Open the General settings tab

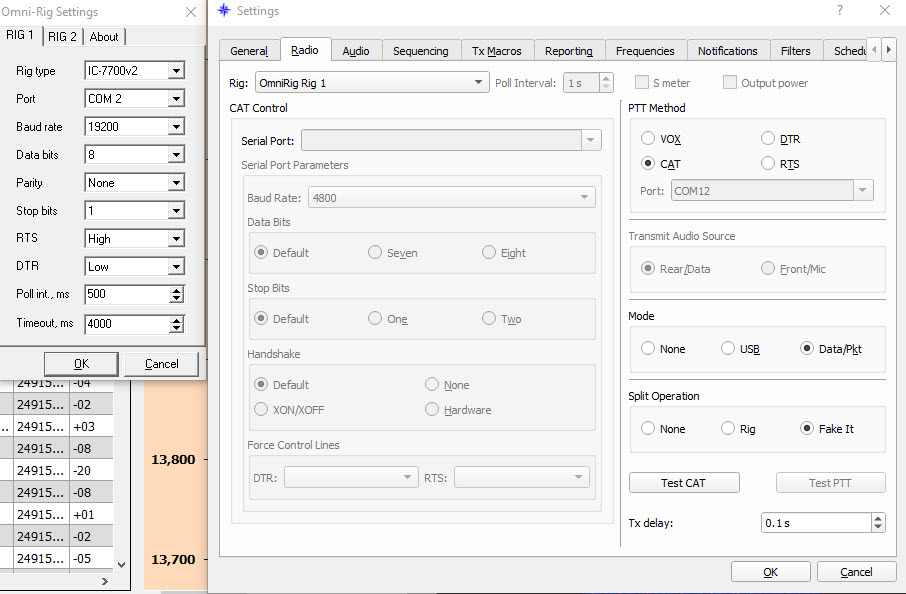pyautogui.click(x=249, y=51)
